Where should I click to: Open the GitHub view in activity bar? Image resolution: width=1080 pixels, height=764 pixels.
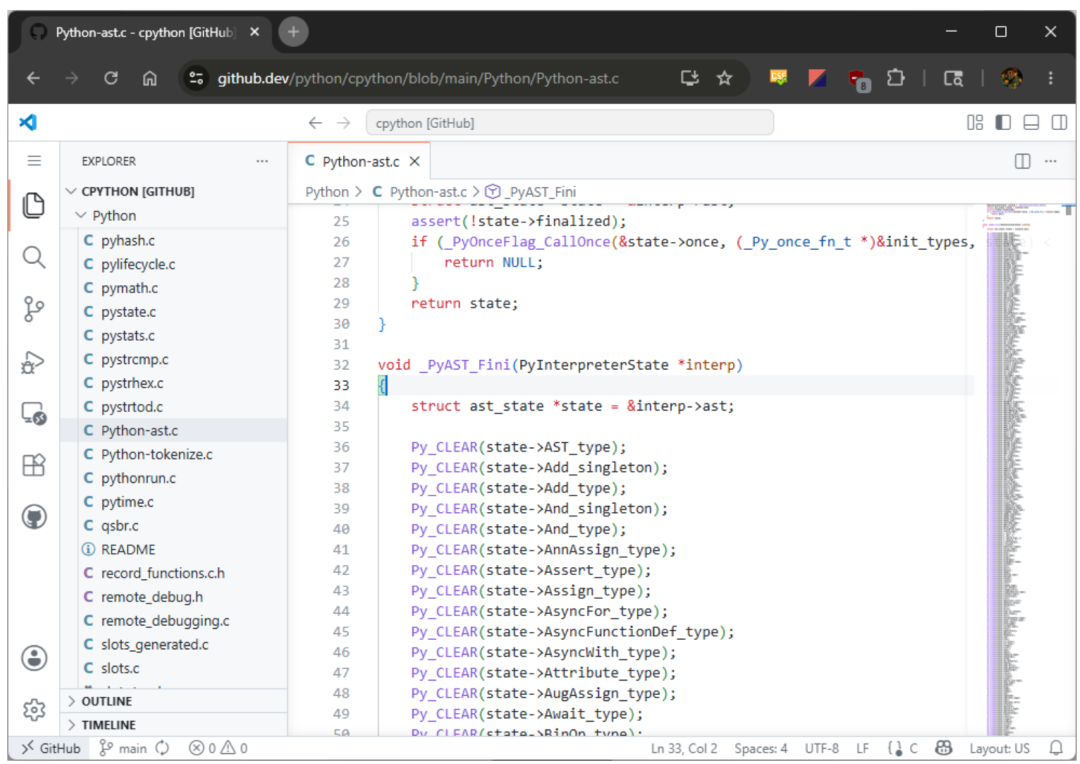click(33, 517)
